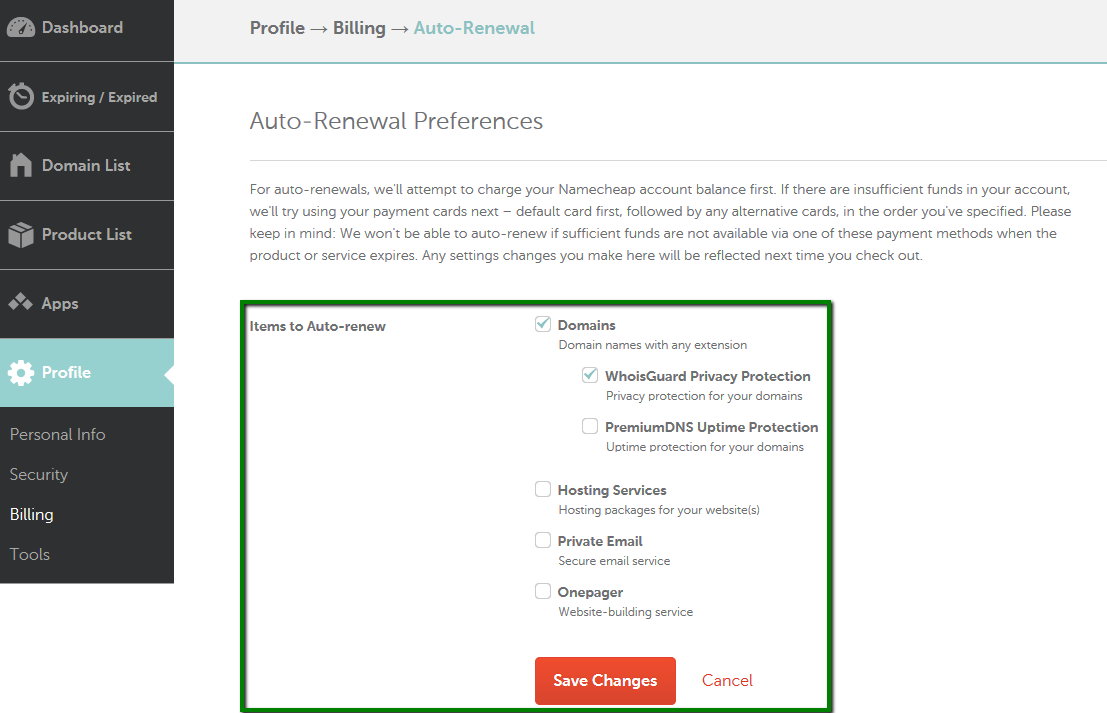1107x713 pixels.
Task: Uncheck the WhoisGuard Privacy Protection checkbox
Action: click(x=590, y=375)
